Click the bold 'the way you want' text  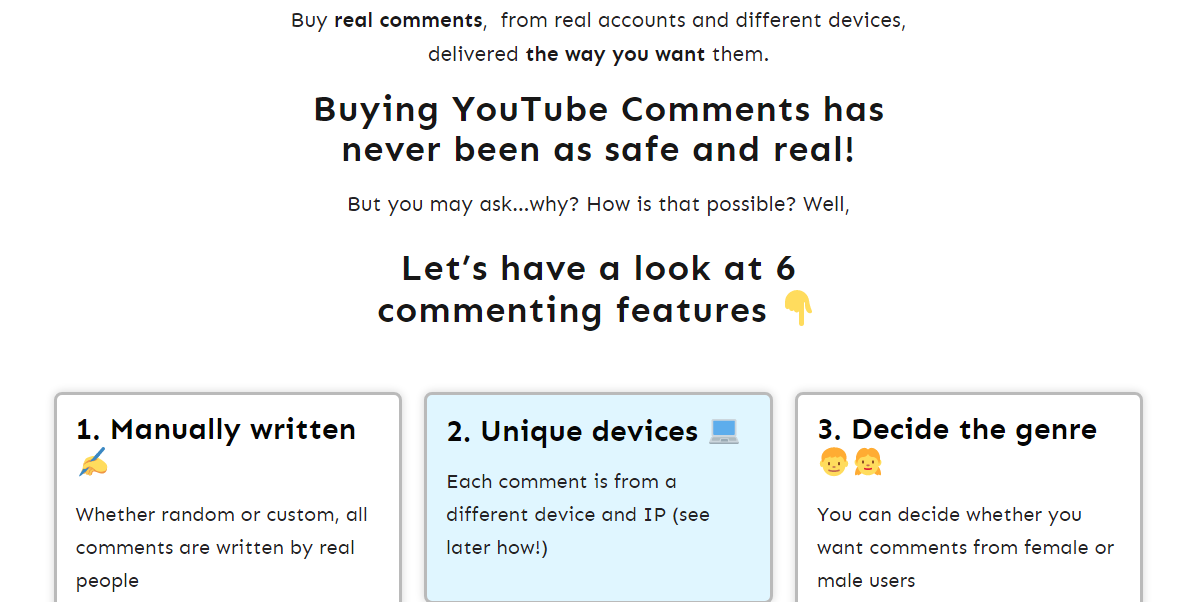[x=615, y=54]
